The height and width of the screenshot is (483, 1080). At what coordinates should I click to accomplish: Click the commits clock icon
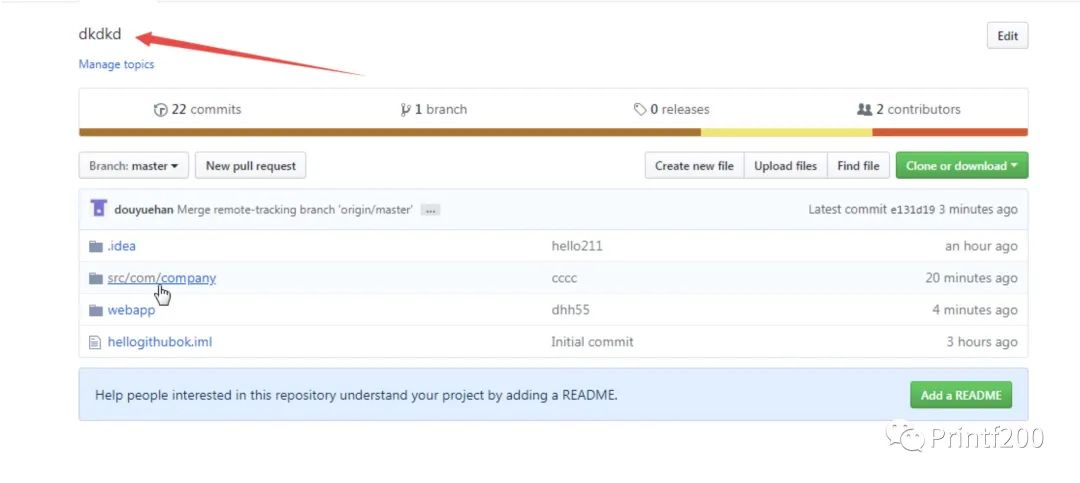(160, 110)
